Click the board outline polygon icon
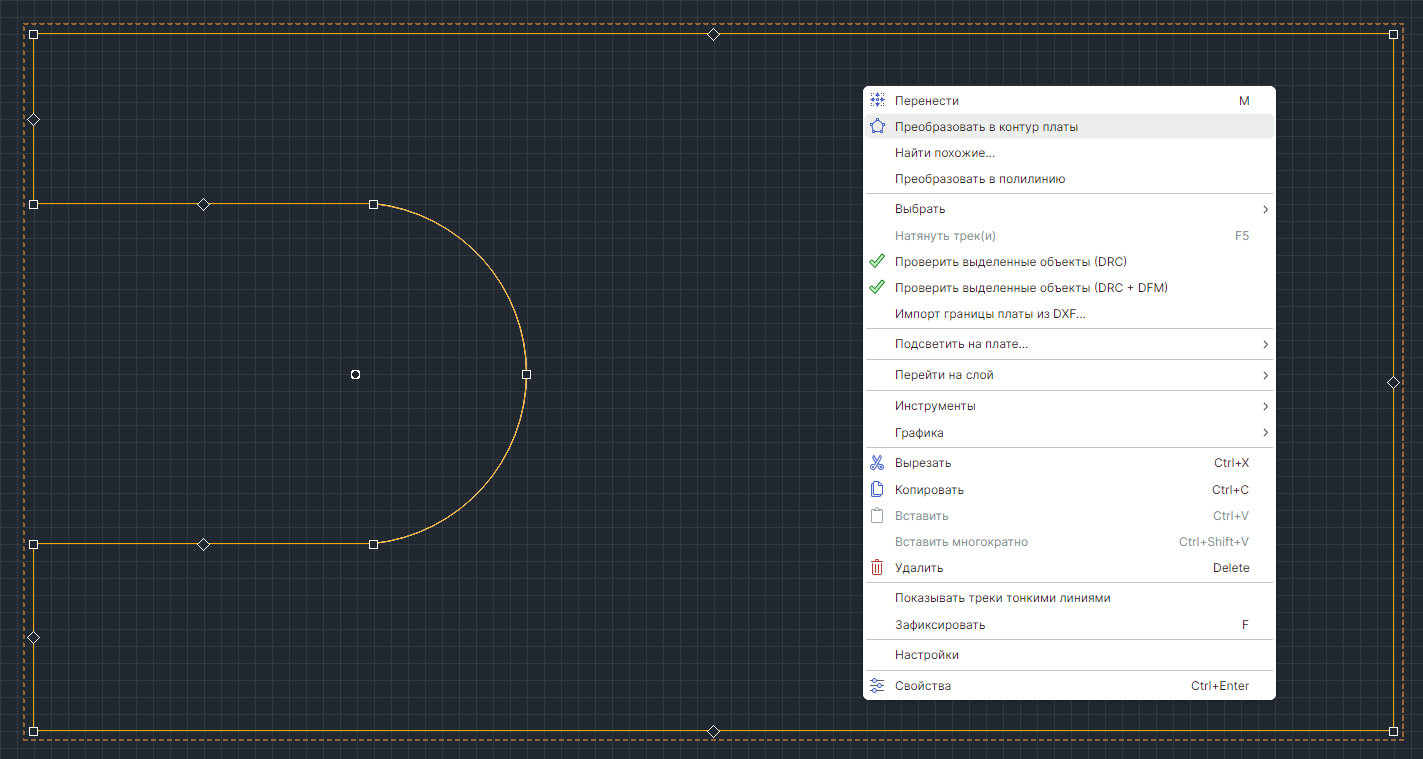This screenshot has width=1423, height=759. tap(877, 127)
